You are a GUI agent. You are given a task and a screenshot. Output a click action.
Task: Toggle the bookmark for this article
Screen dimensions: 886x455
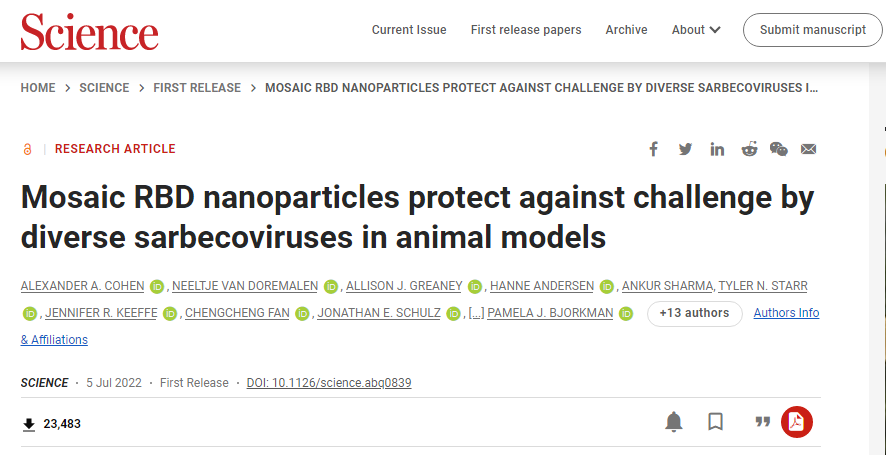pos(716,422)
